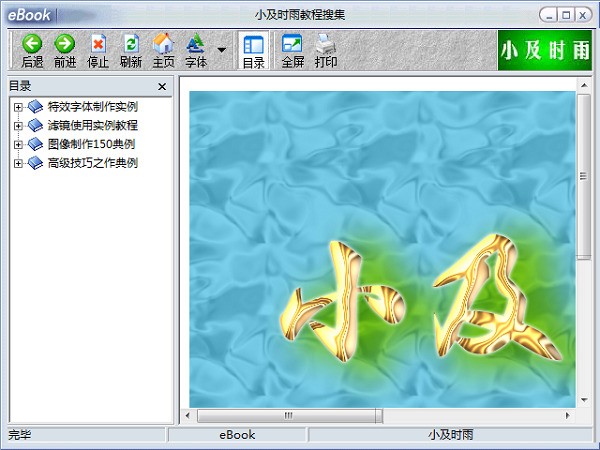Maximize the eBook window

[566, 16]
